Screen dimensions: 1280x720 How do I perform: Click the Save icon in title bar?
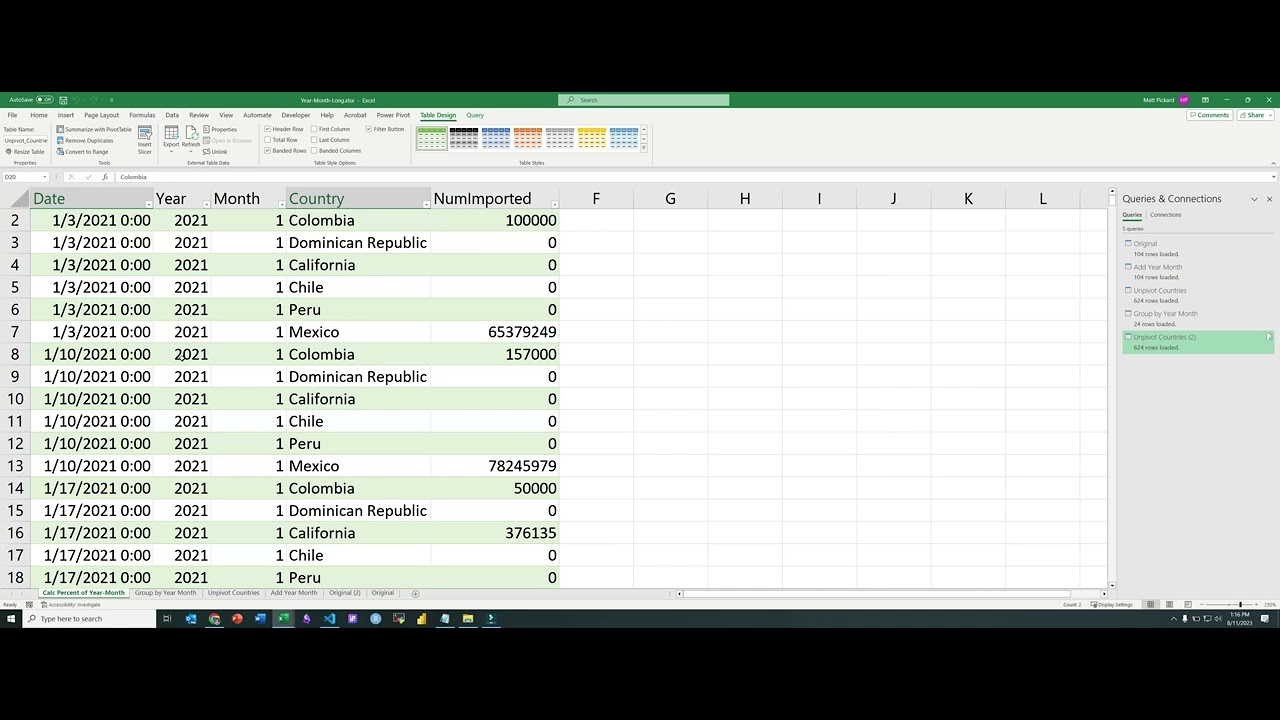click(x=63, y=100)
